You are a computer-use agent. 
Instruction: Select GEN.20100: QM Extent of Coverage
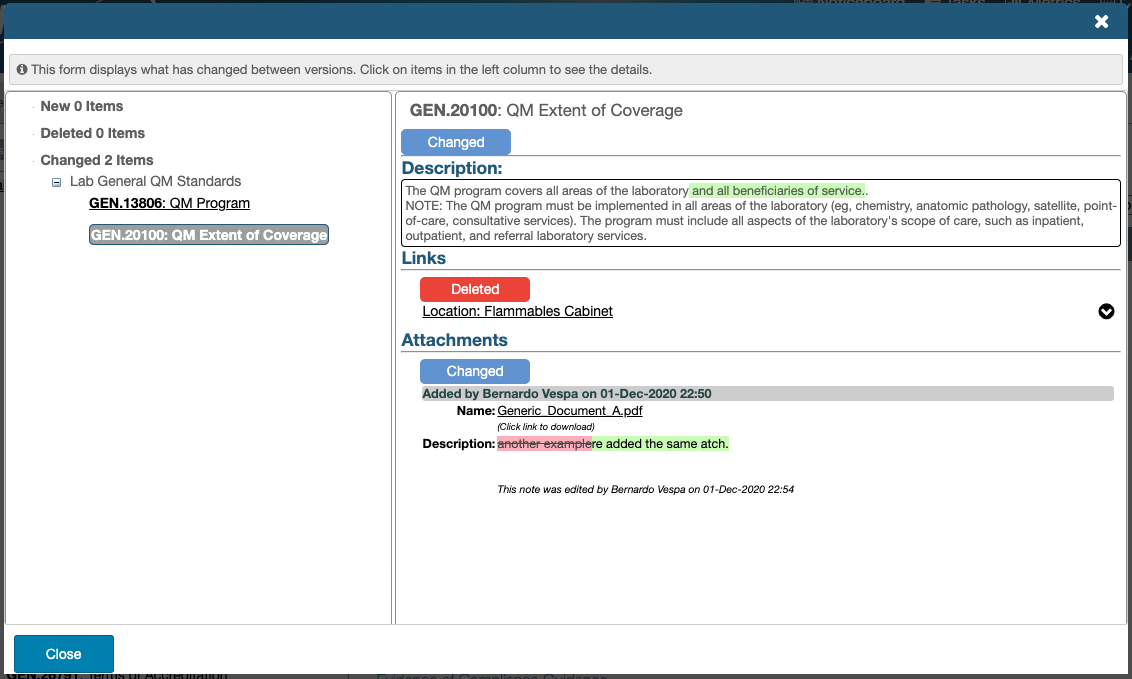(209, 235)
